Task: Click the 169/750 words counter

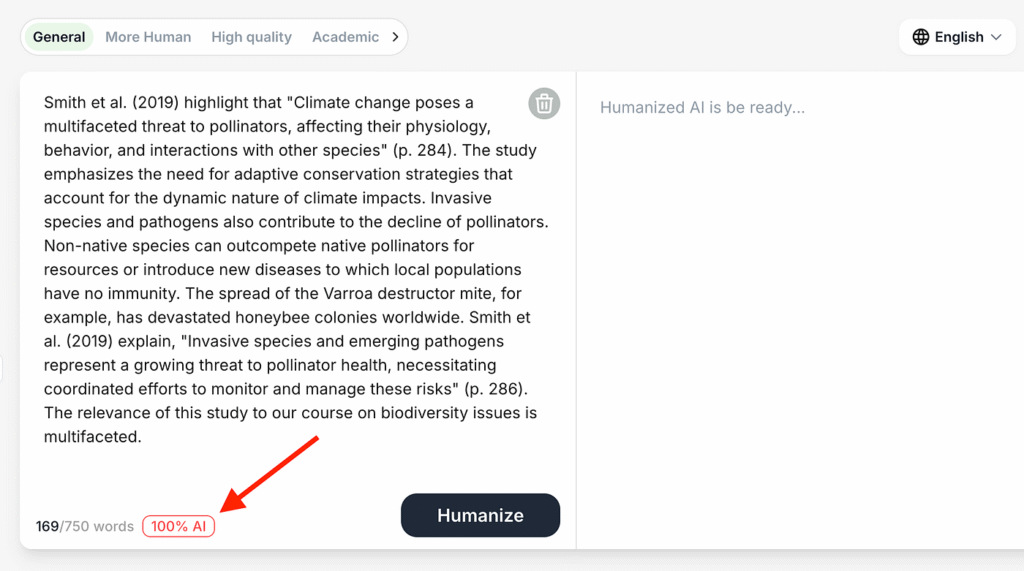Action: click(85, 527)
